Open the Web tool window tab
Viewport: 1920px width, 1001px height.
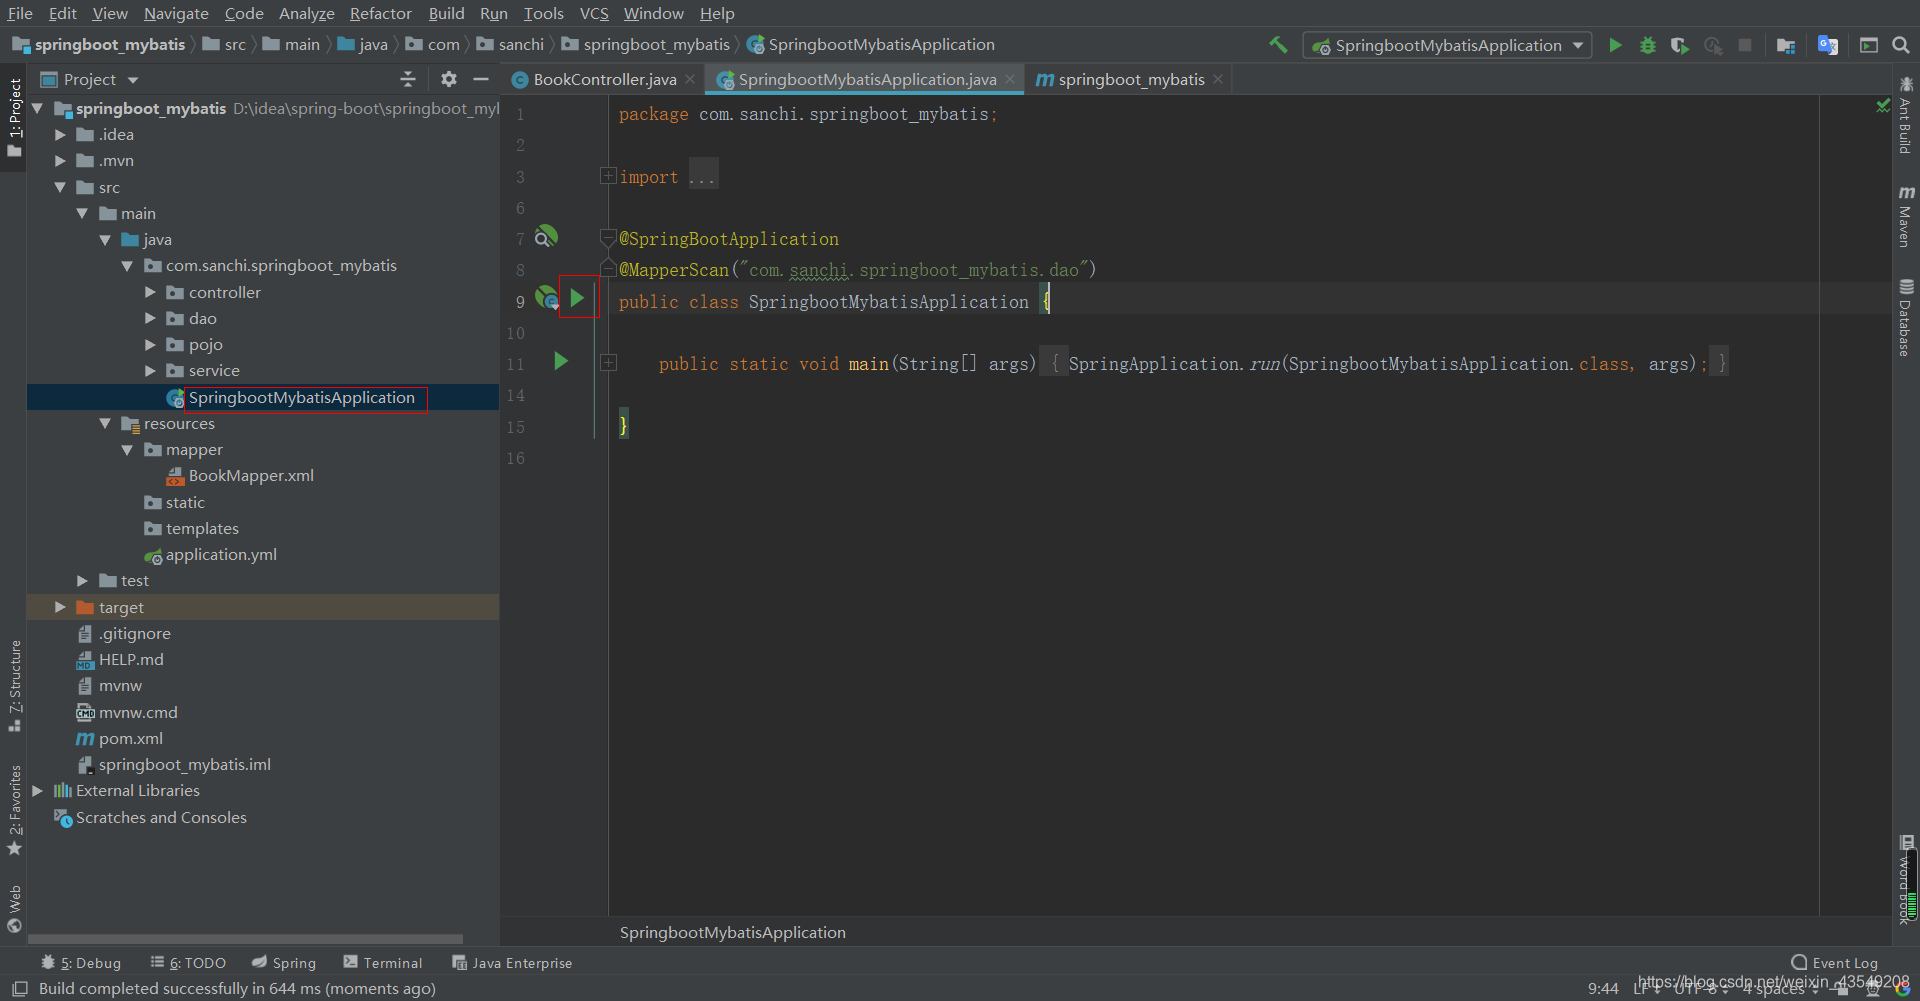click(14, 908)
